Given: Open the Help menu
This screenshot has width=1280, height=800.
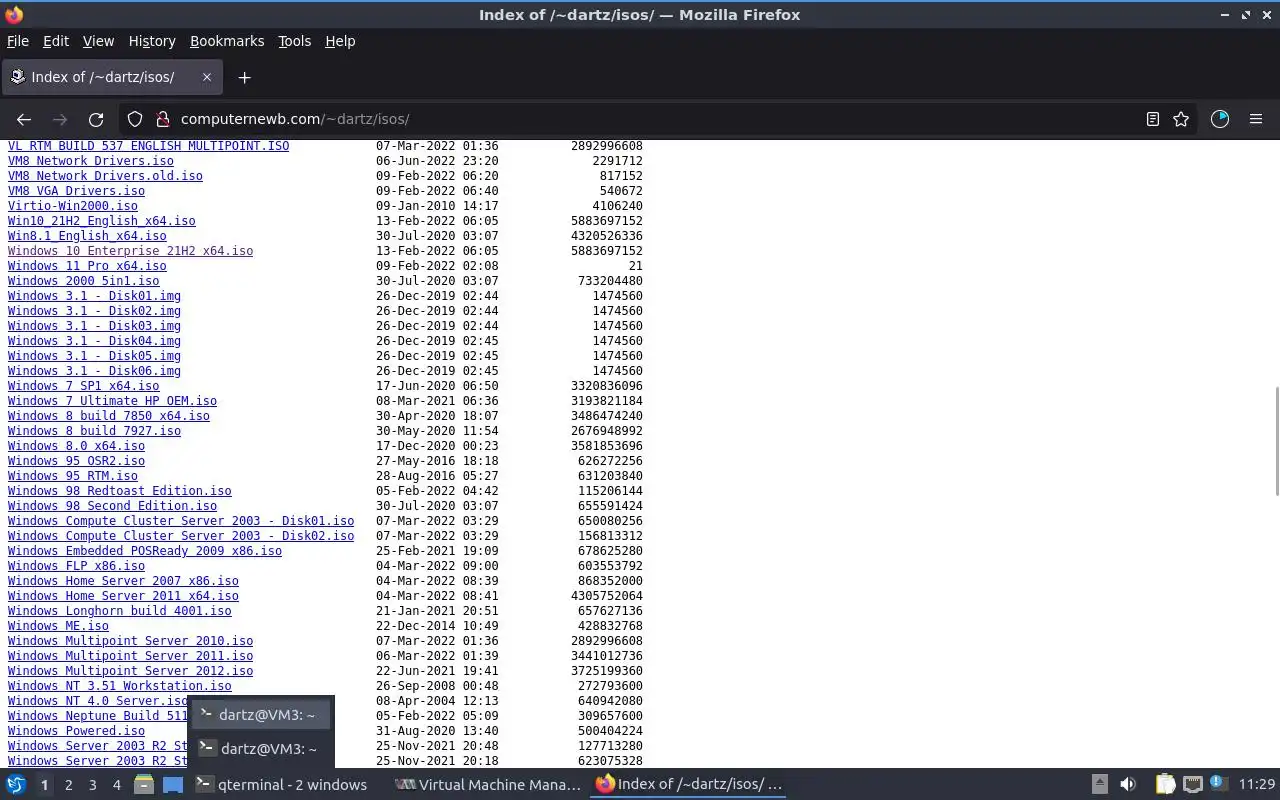Looking at the screenshot, I should pos(340,41).
